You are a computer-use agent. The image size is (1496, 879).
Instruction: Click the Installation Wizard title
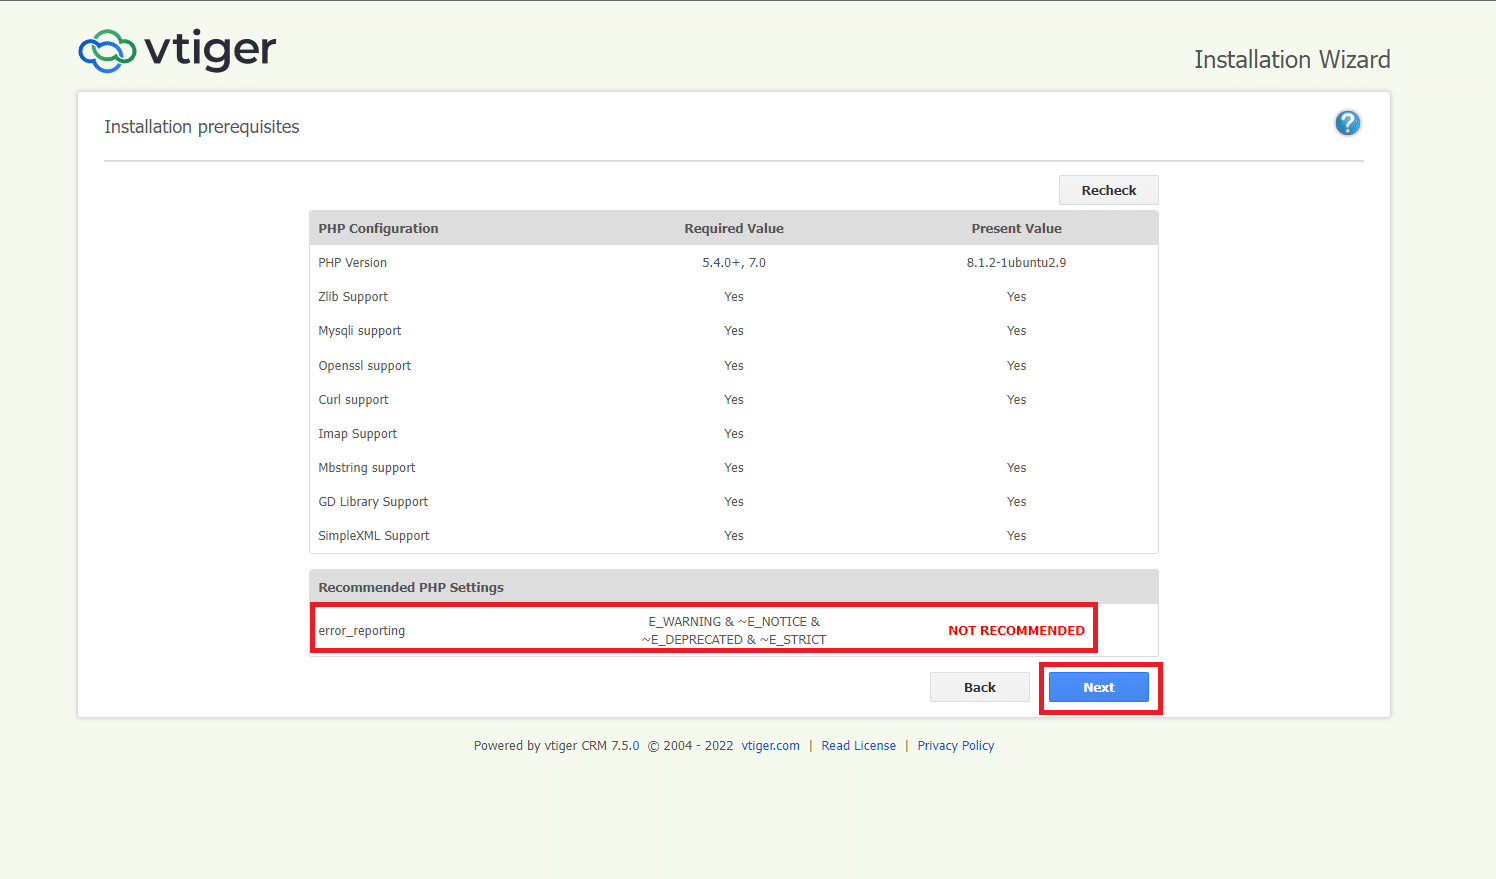click(x=1292, y=60)
